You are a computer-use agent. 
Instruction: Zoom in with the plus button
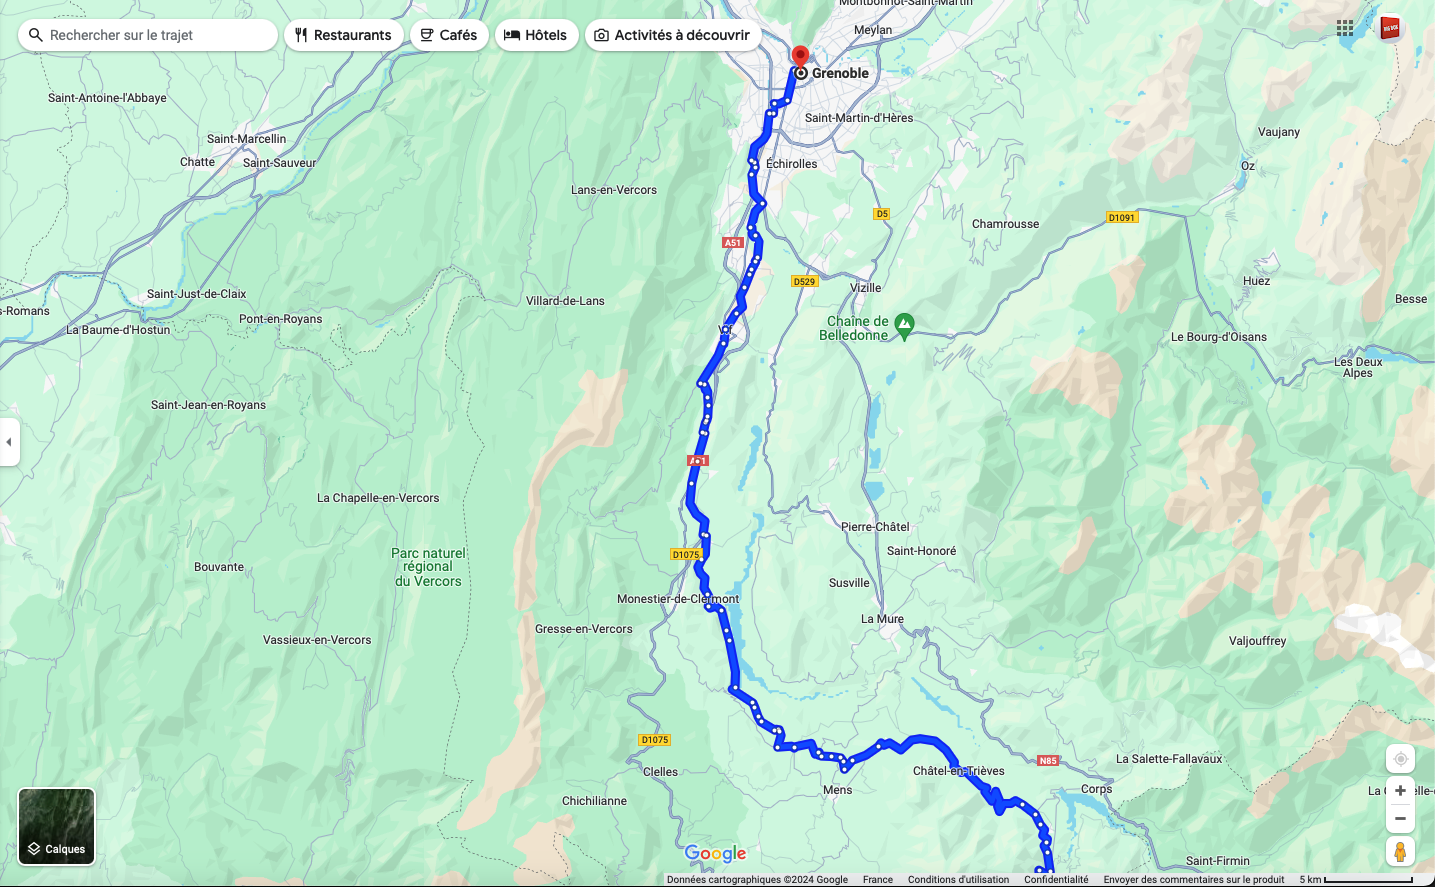pyautogui.click(x=1400, y=790)
